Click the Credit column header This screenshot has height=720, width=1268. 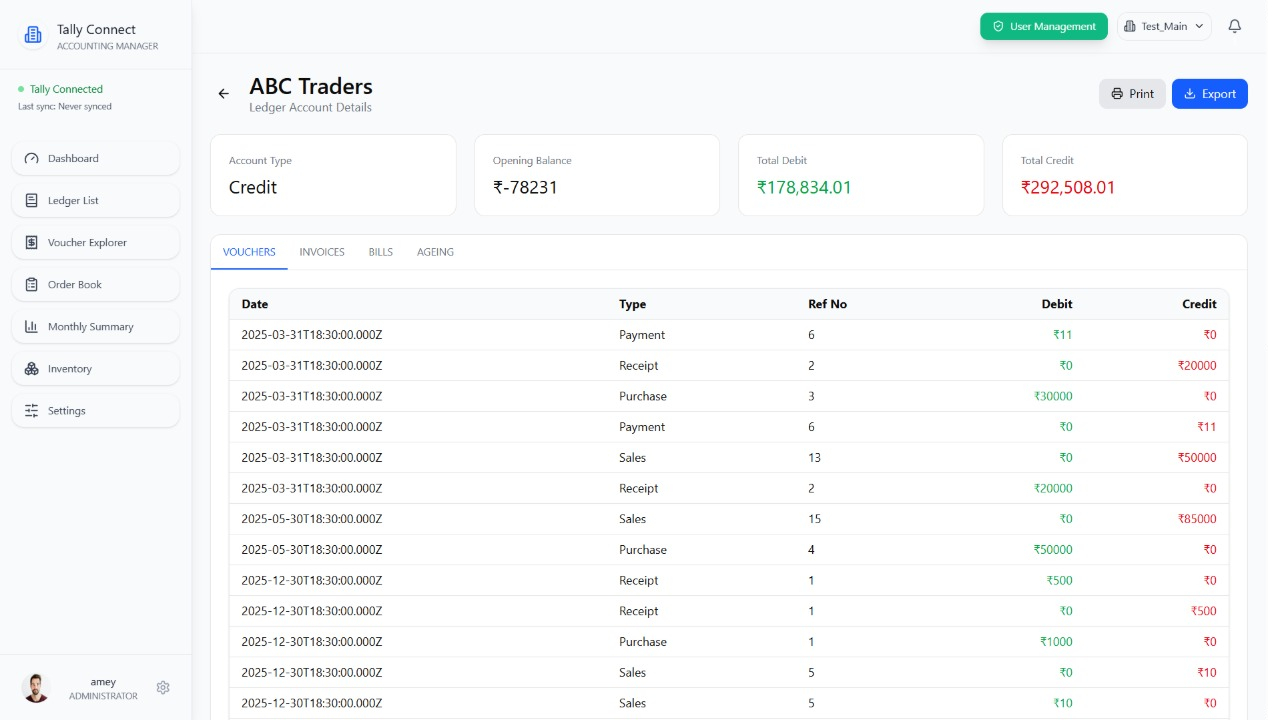coord(1199,304)
